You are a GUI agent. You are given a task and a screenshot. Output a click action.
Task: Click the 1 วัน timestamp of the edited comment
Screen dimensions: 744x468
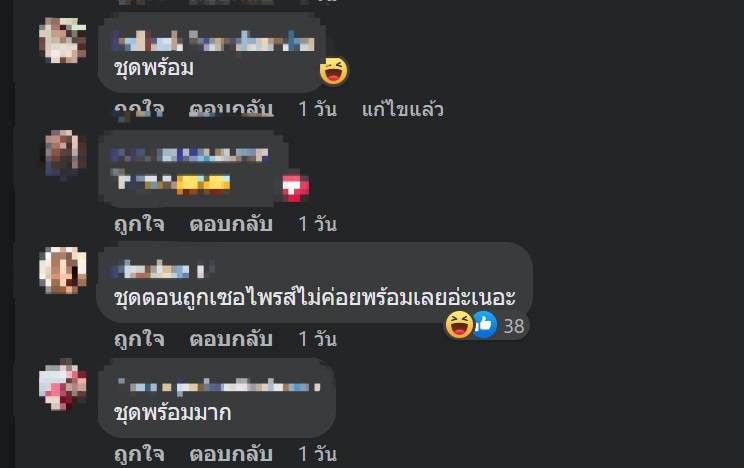click(x=317, y=109)
